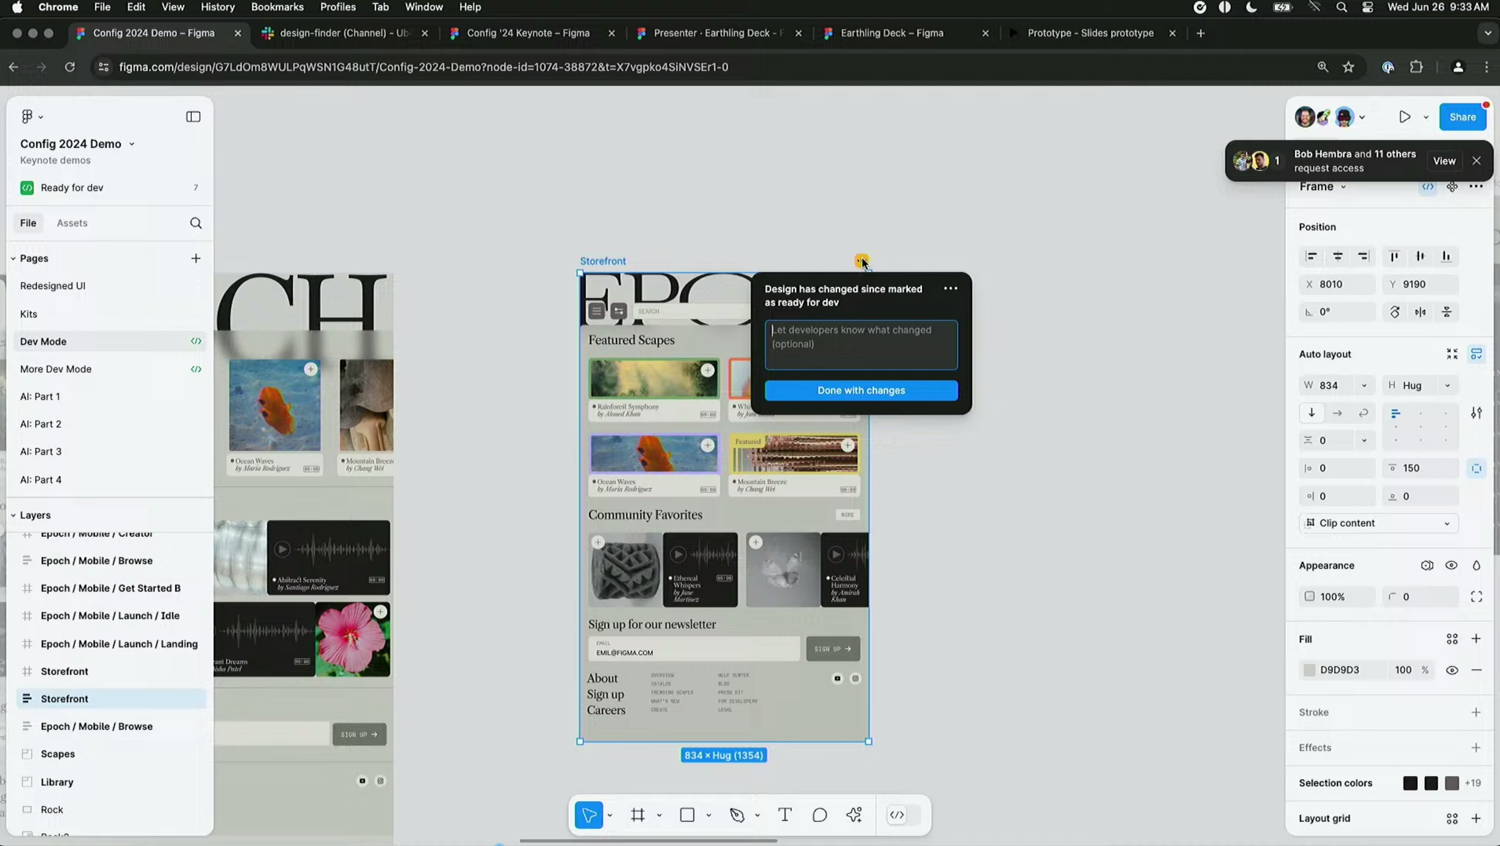This screenshot has width=1500, height=846.
Task: Select the Text tool in toolbar
Action: [x=785, y=815]
